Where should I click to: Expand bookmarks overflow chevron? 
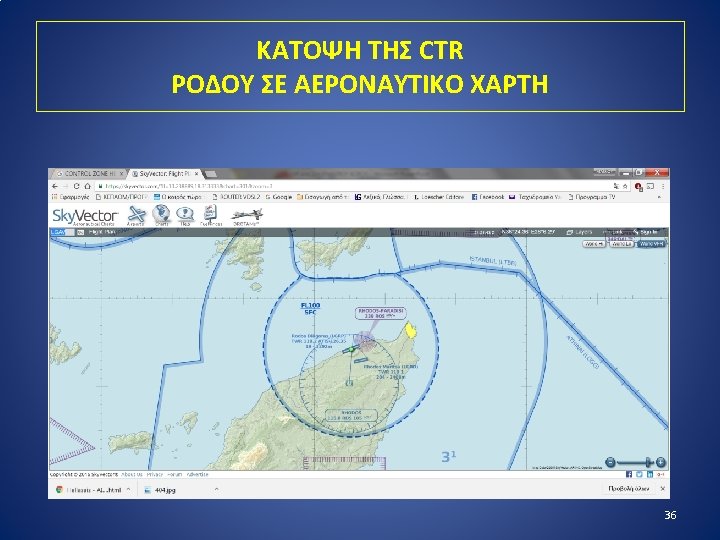tap(659, 197)
